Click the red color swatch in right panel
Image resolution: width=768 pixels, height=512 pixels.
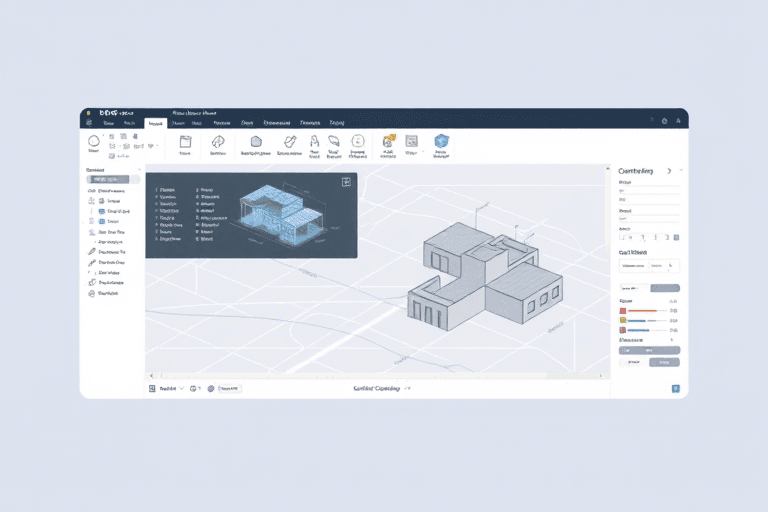(623, 311)
